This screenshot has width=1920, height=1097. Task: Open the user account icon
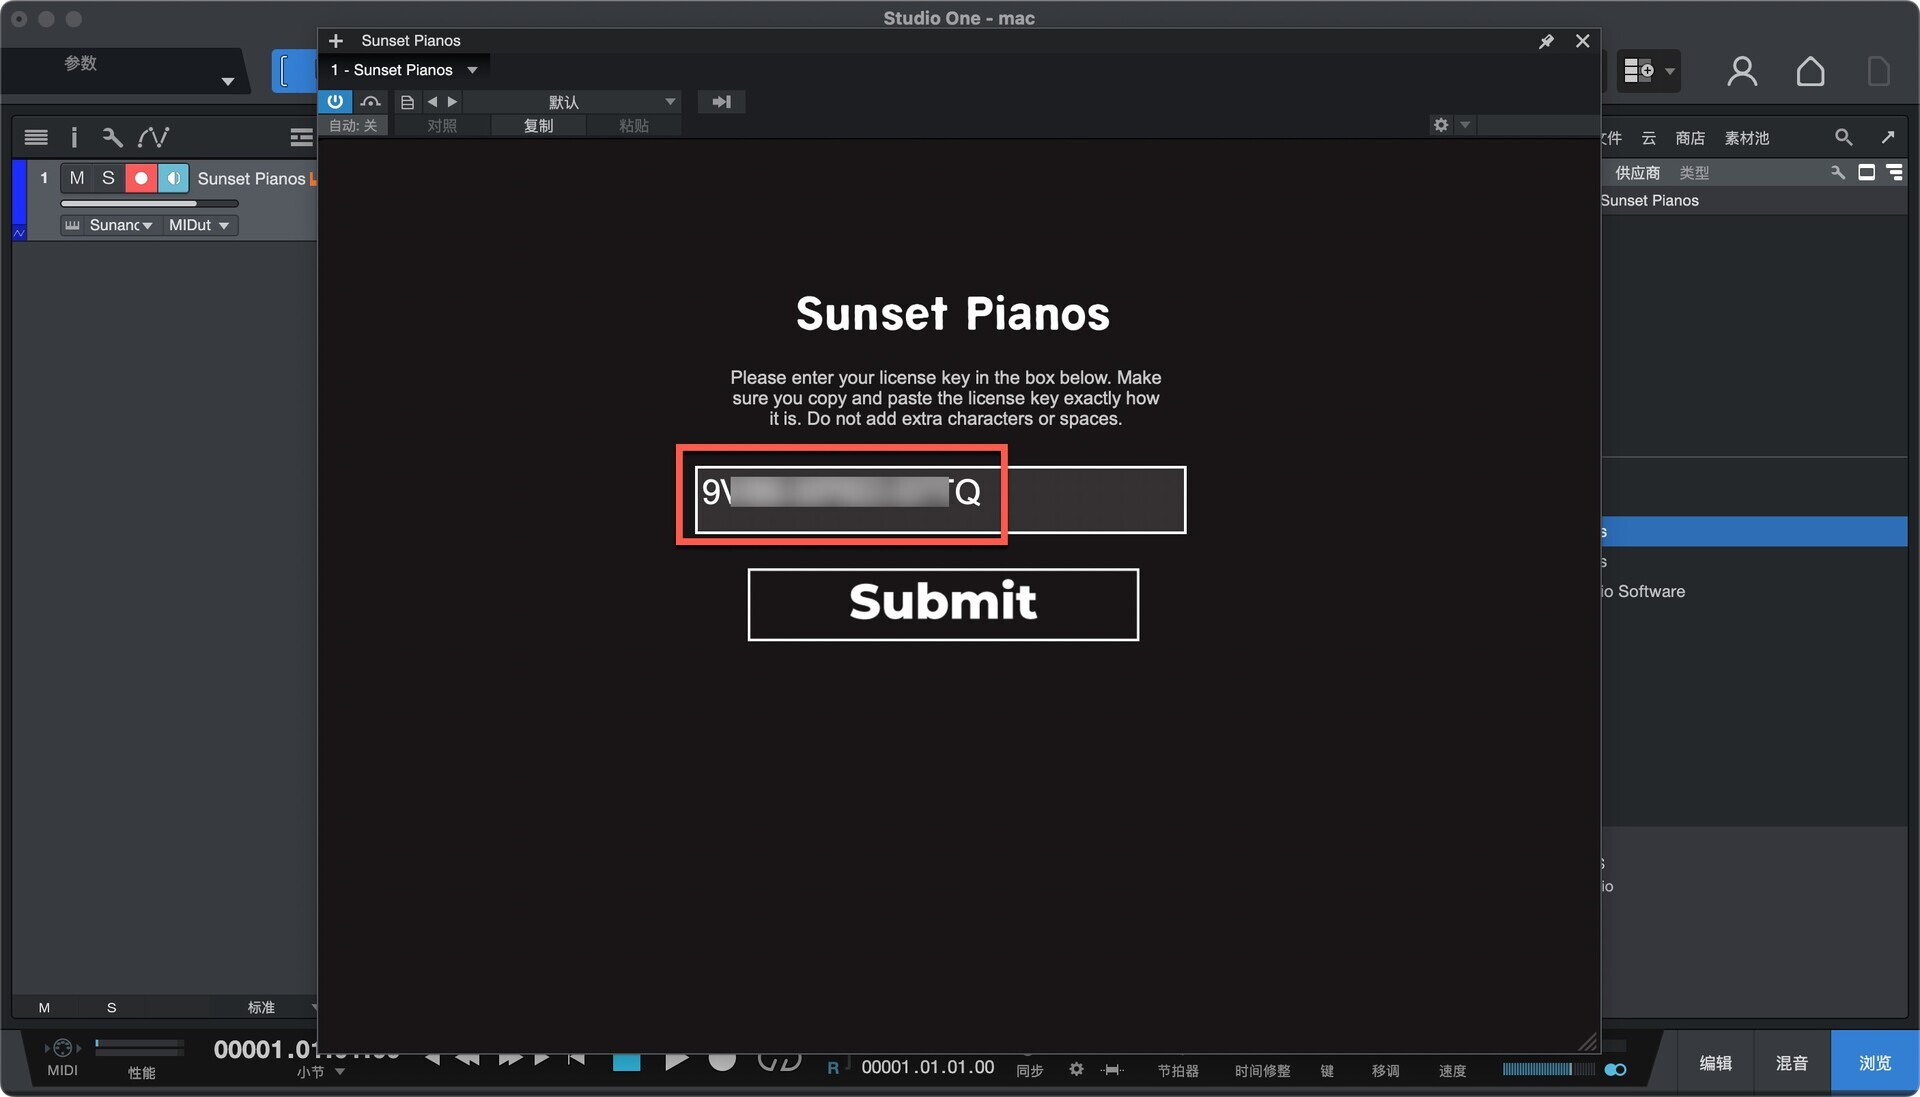tap(1742, 71)
